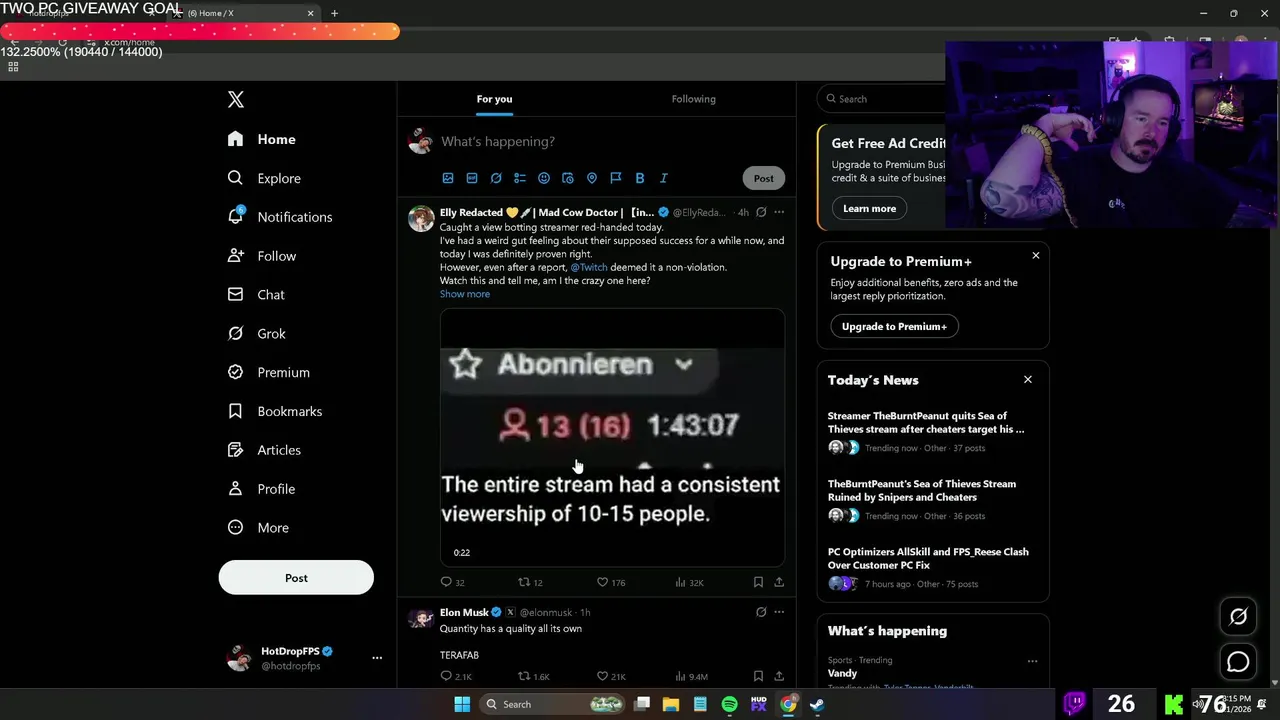Go to the Chat page
1280x720 pixels.
256,295
